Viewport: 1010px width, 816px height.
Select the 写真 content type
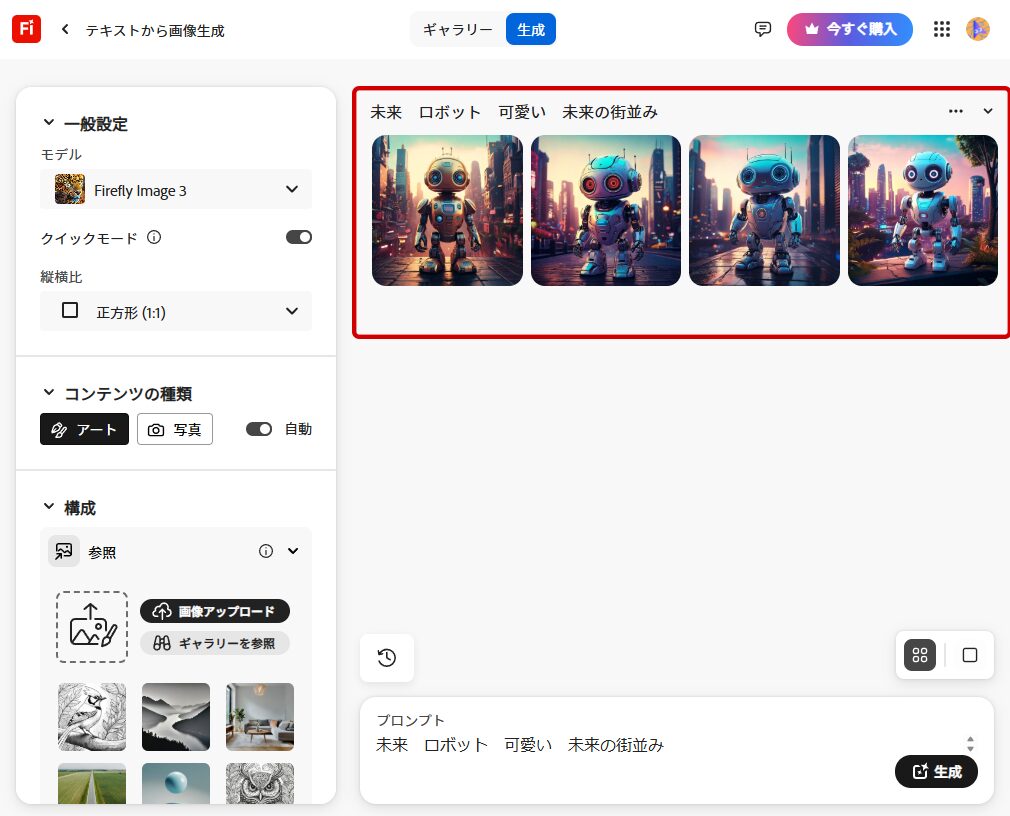175,429
